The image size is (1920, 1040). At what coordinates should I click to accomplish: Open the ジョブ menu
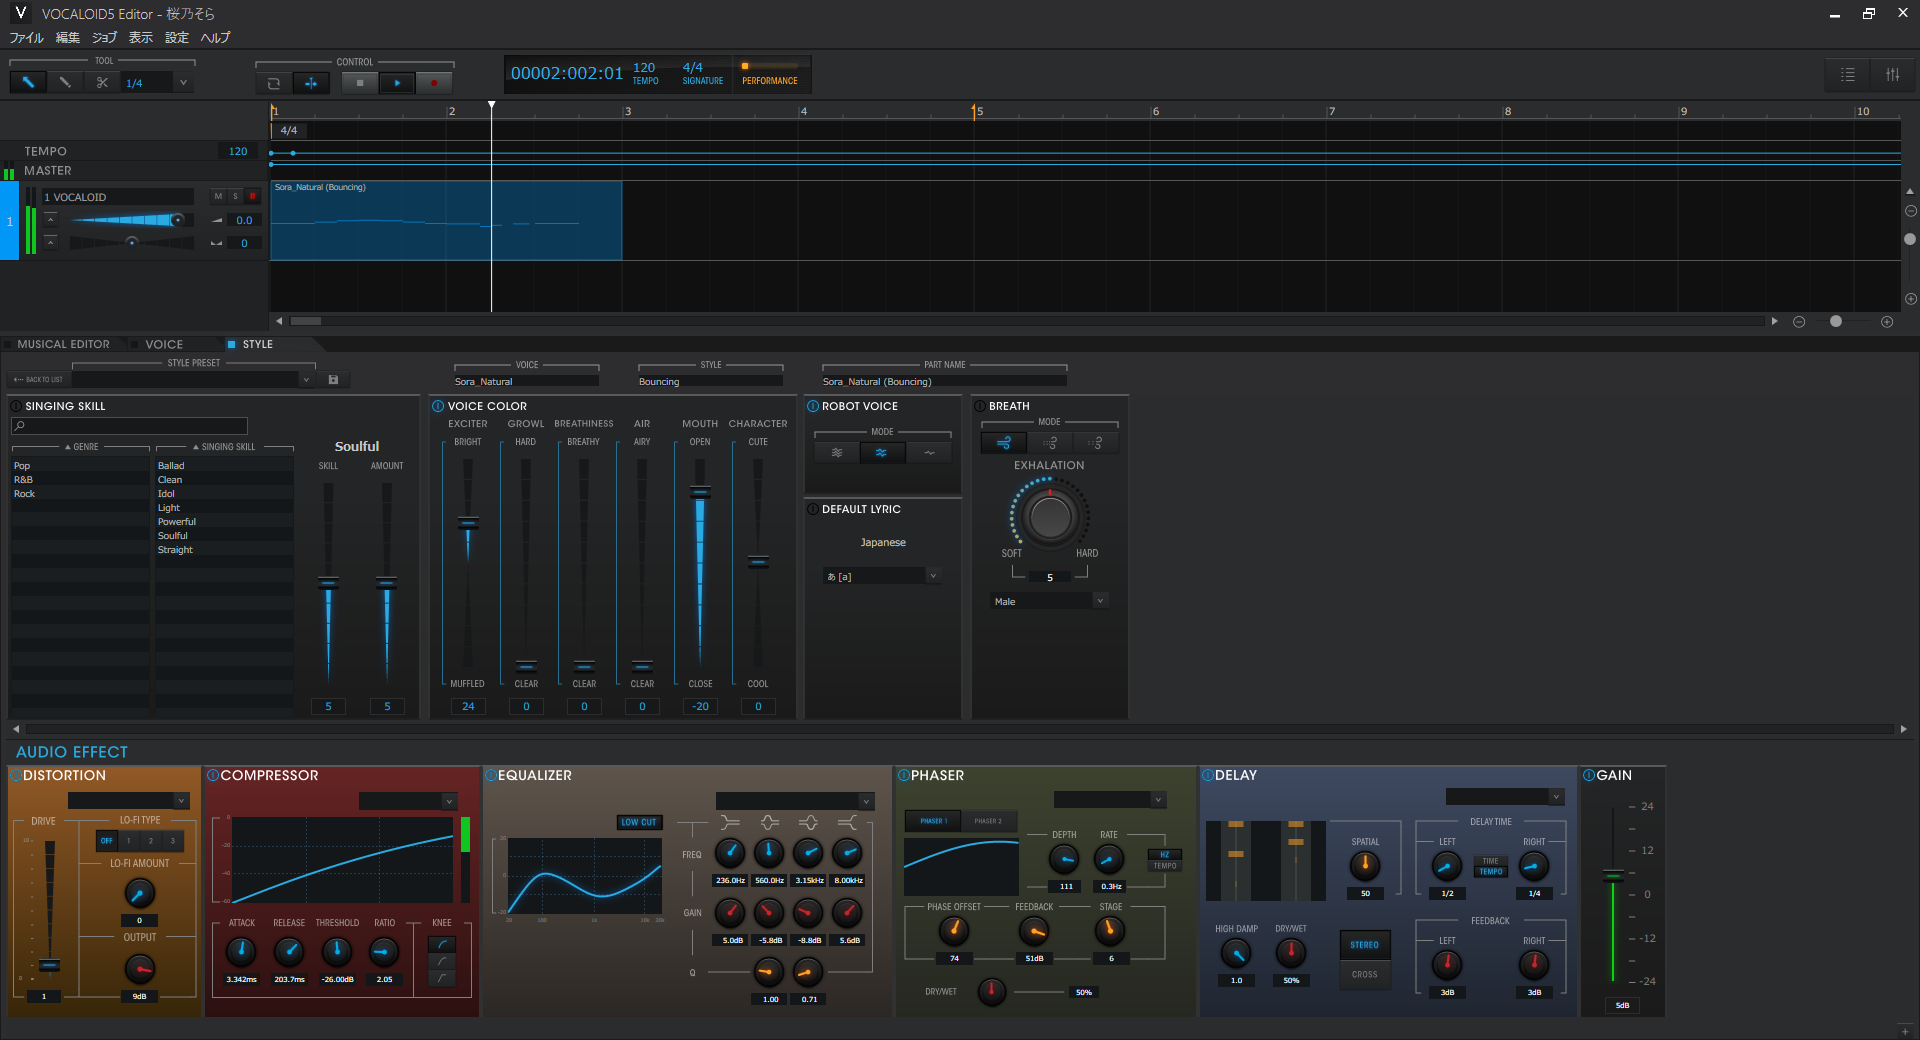(x=104, y=38)
